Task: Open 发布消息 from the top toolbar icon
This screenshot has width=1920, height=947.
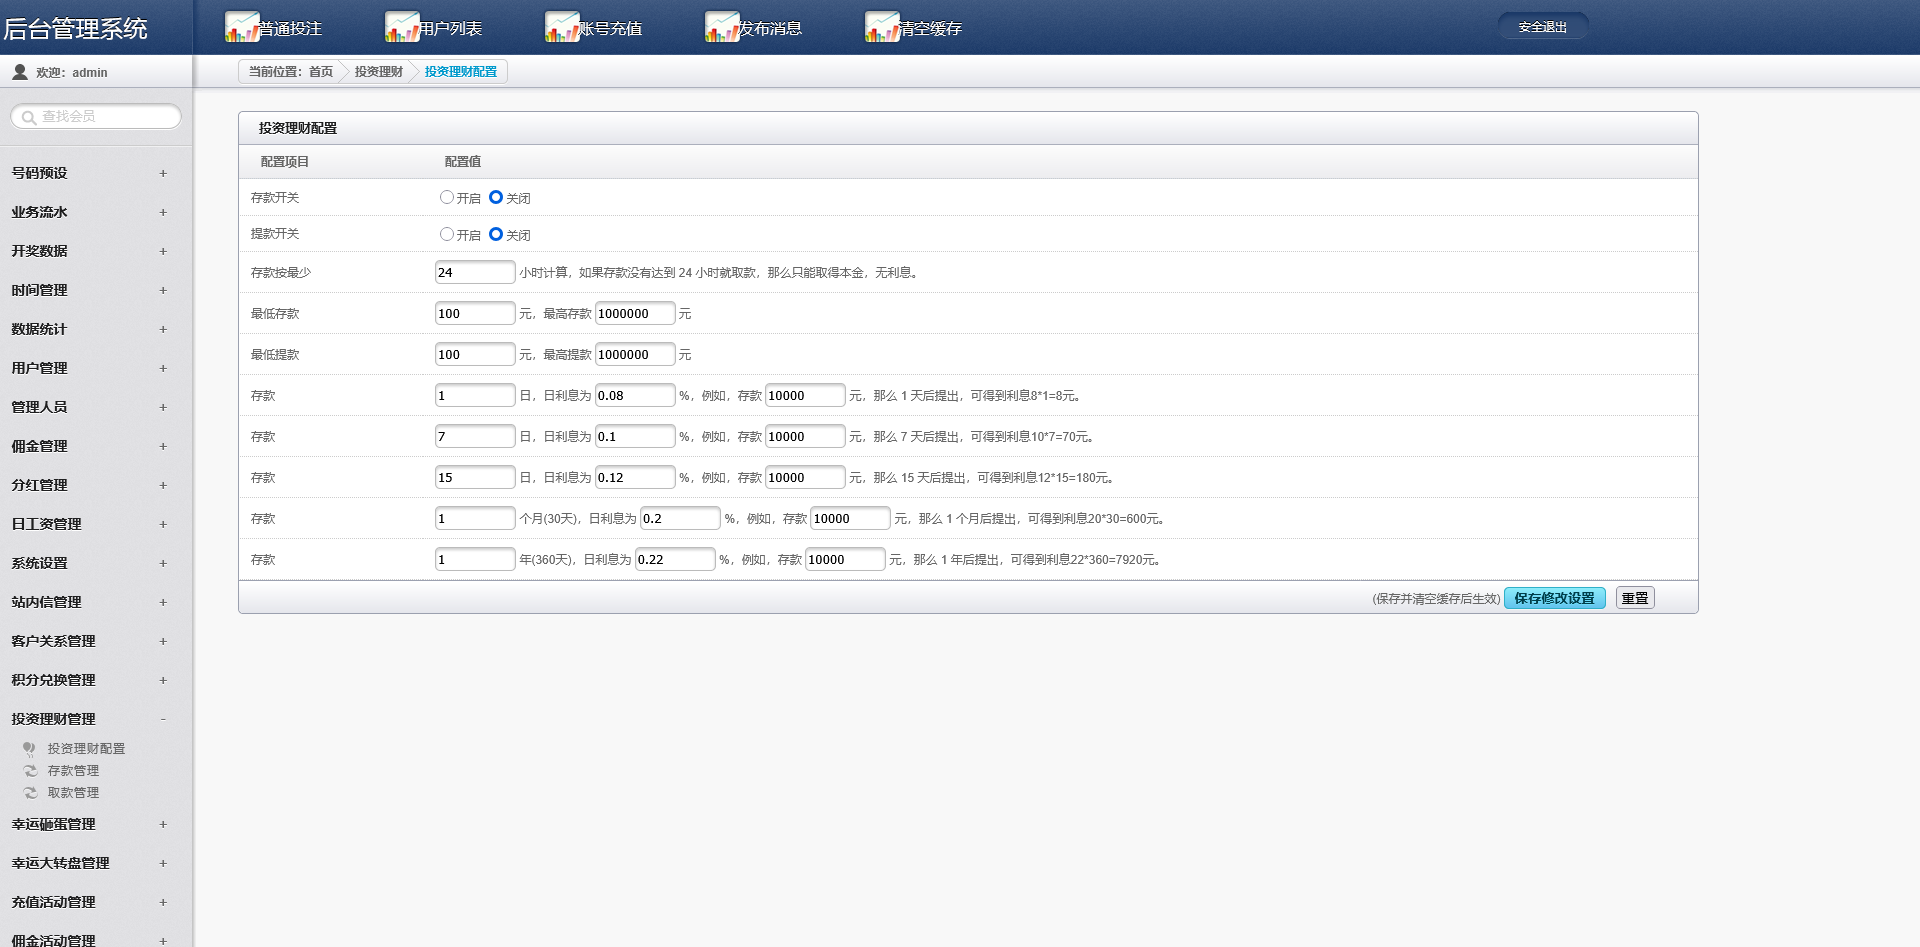Action: (722, 27)
